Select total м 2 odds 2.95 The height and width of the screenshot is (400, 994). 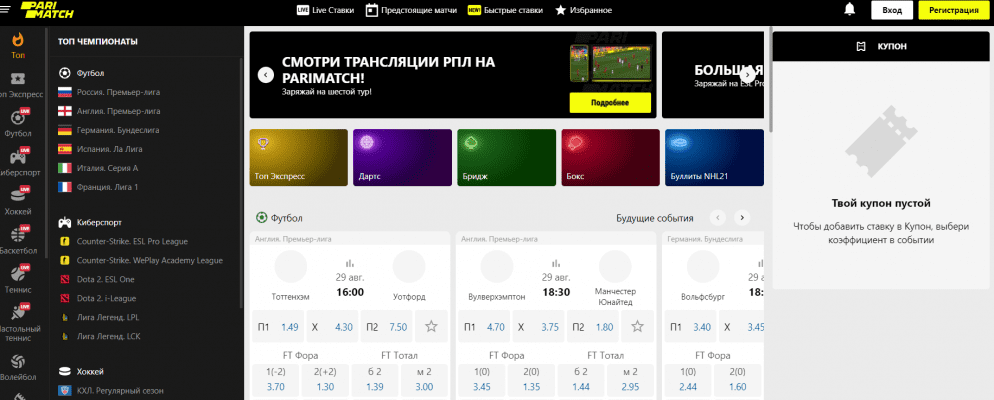pos(629,378)
